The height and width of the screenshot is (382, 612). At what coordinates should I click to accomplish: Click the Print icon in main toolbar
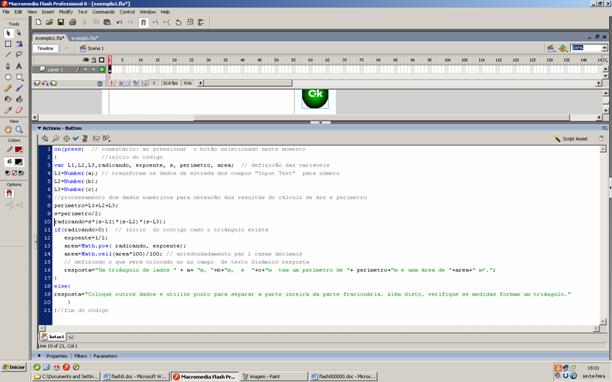73,22
